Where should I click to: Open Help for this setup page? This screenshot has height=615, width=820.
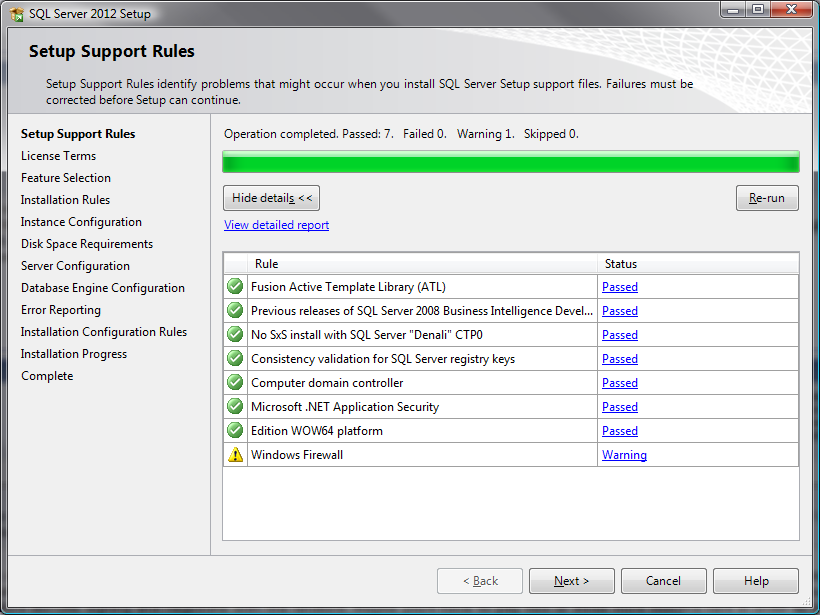coord(756,581)
